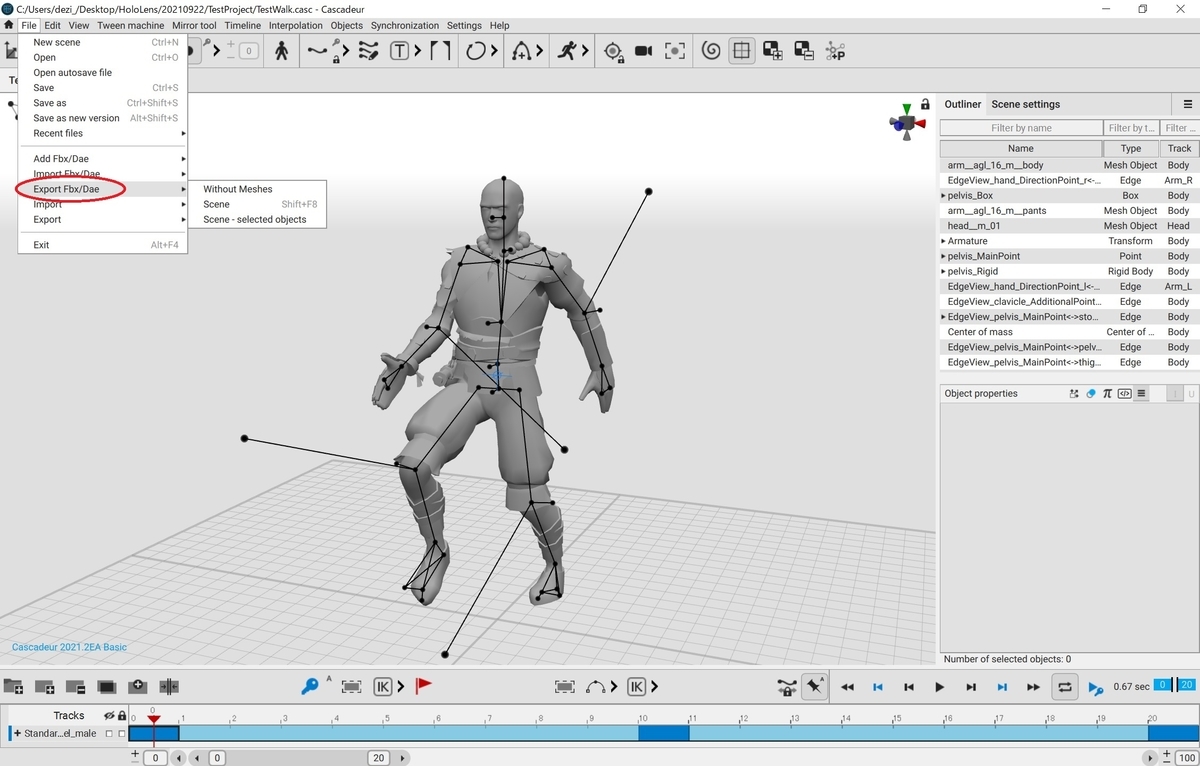This screenshot has width=1200, height=766.
Task: Click the running figure icon in toolbar
Action: [568, 51]
